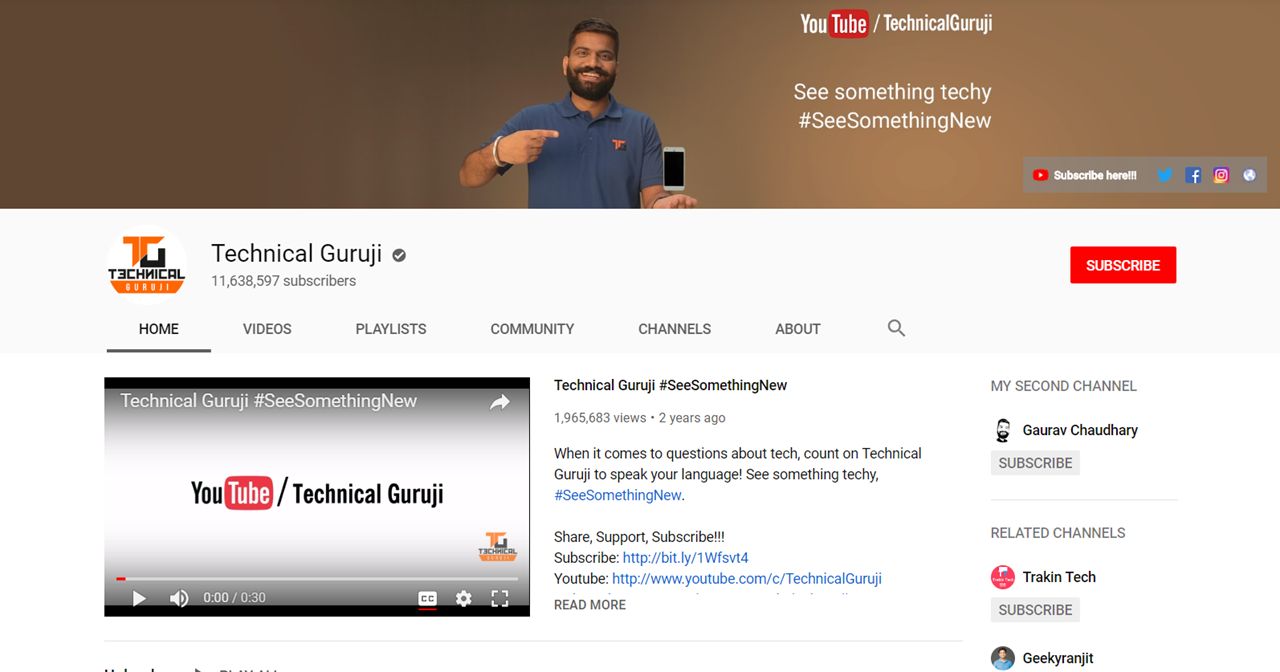Switch to the VIDEOS tab
Screen dimensions: 1280x672
click(267, 329)
